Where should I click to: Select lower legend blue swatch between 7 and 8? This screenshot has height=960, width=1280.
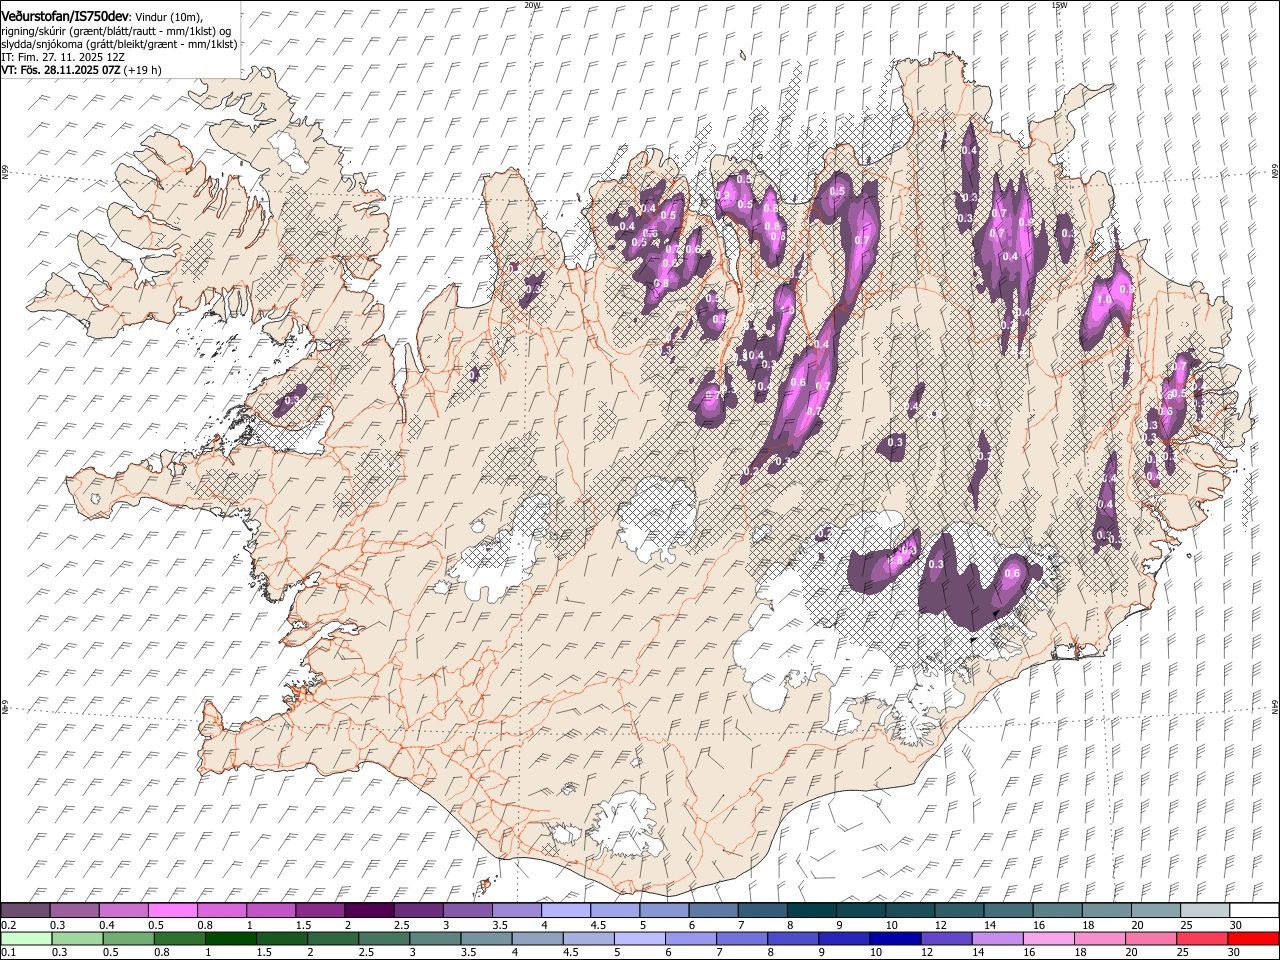(740, 938)
